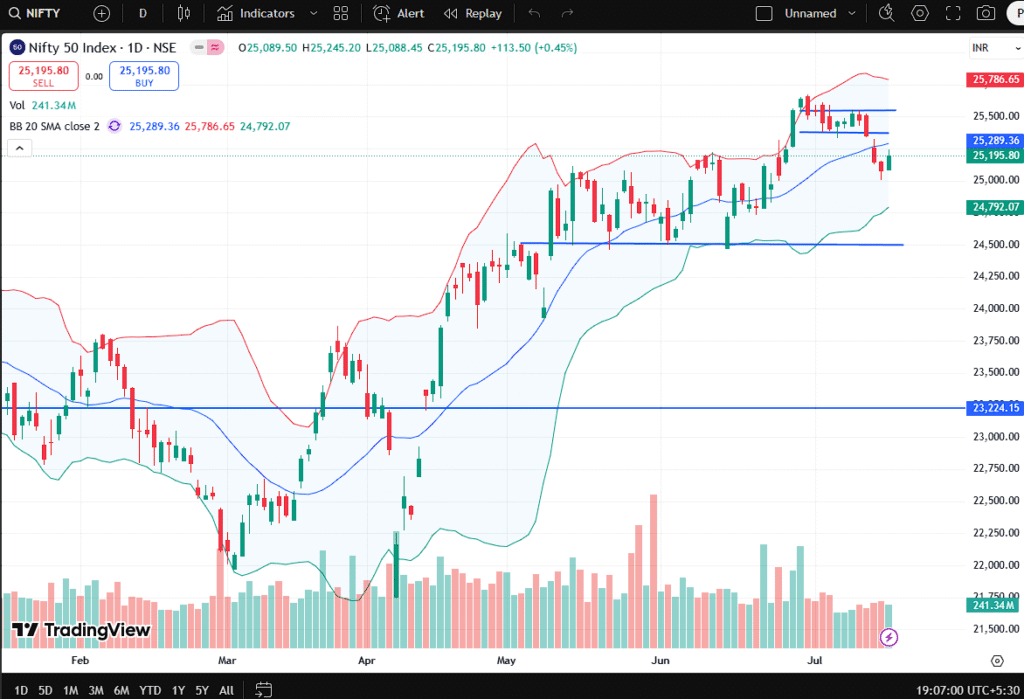Set range to 5Y

tap(202, 690)
